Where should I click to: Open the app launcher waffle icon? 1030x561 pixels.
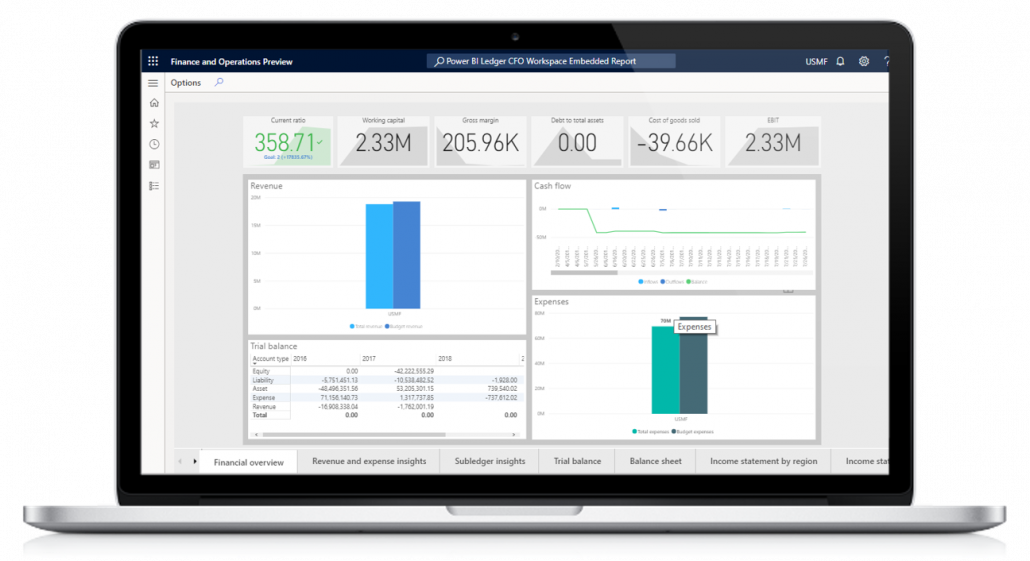(153, 61)
